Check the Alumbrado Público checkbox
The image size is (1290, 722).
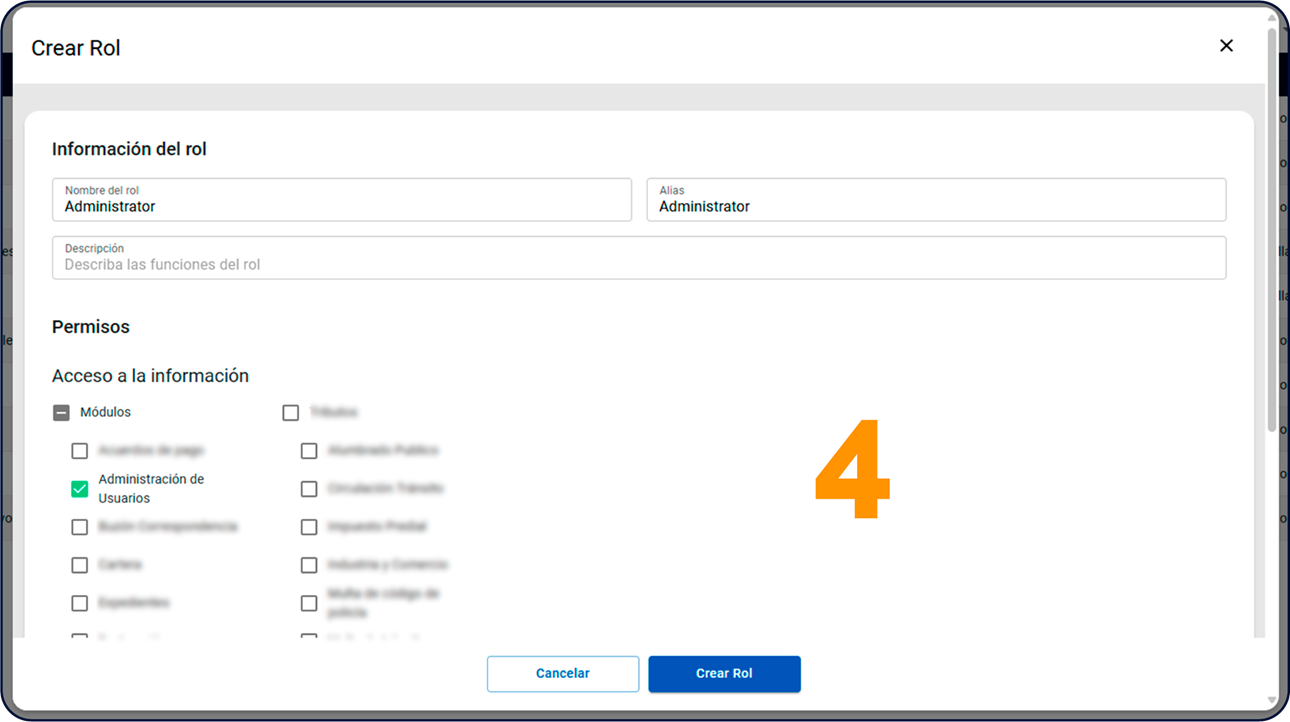click(x=309, y=451)
